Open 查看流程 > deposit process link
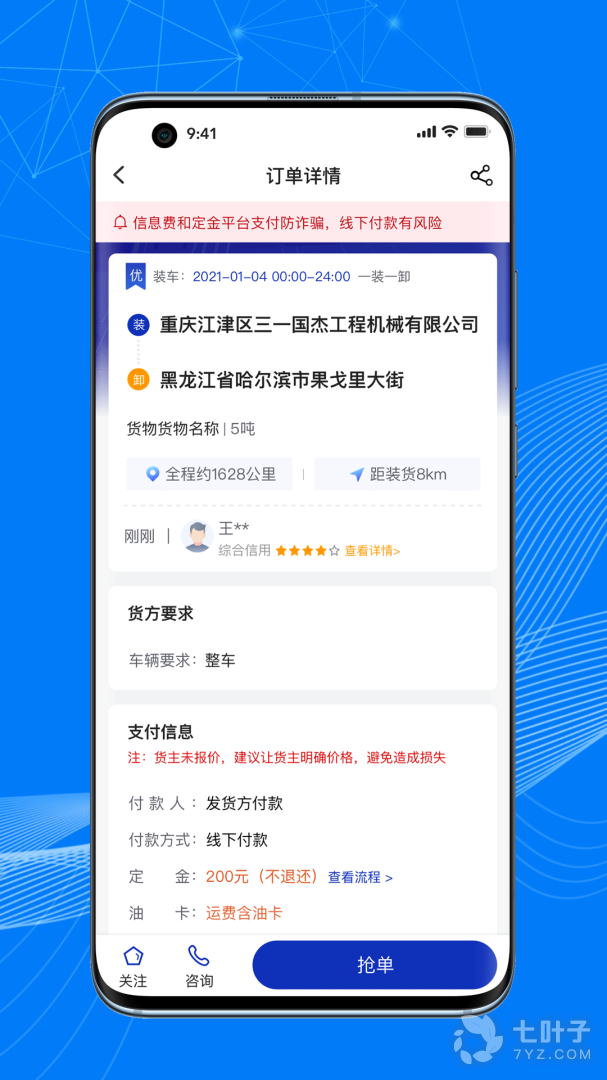The image size is (607, 1080). coord(360,878)
